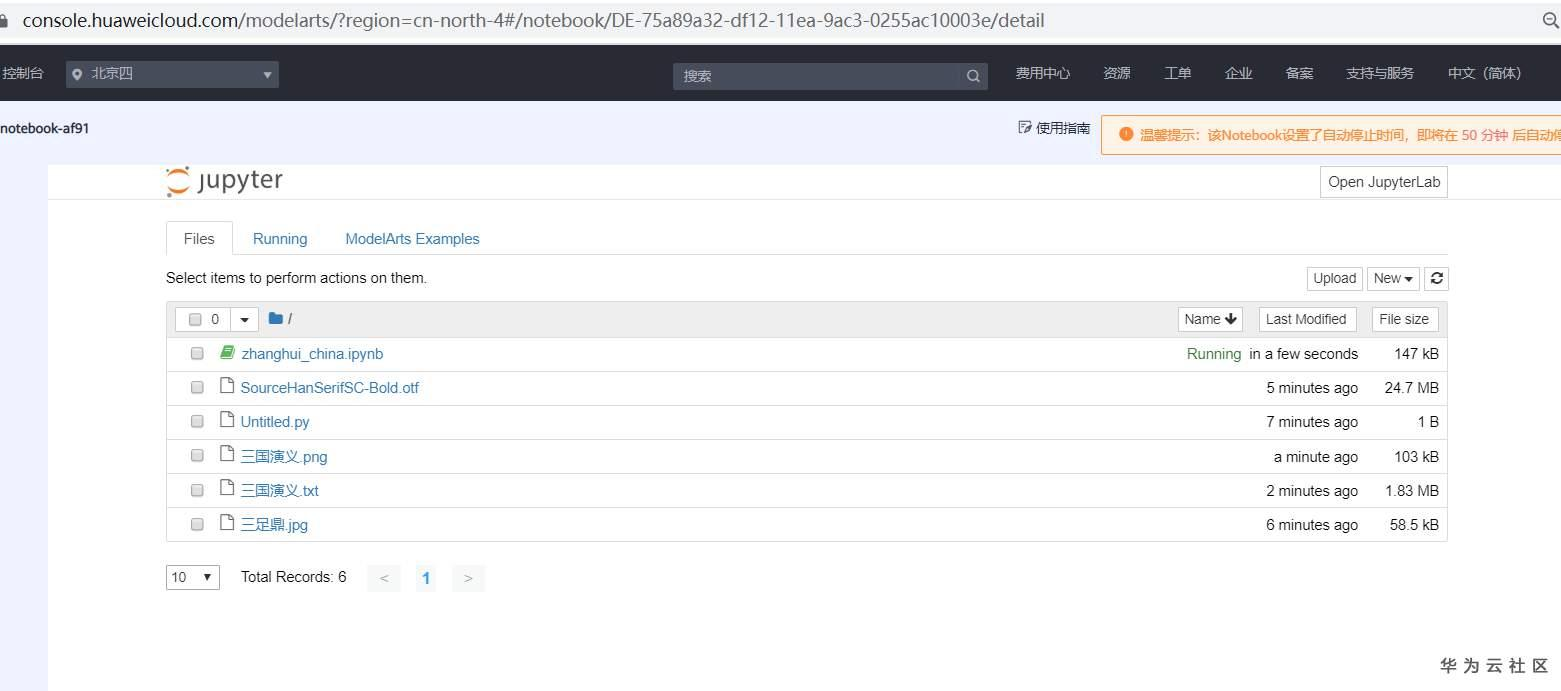Click the file icon beside SourceHanSerifSC-Bold.otf
The image size is (1561, 691).
click(227, 387)
